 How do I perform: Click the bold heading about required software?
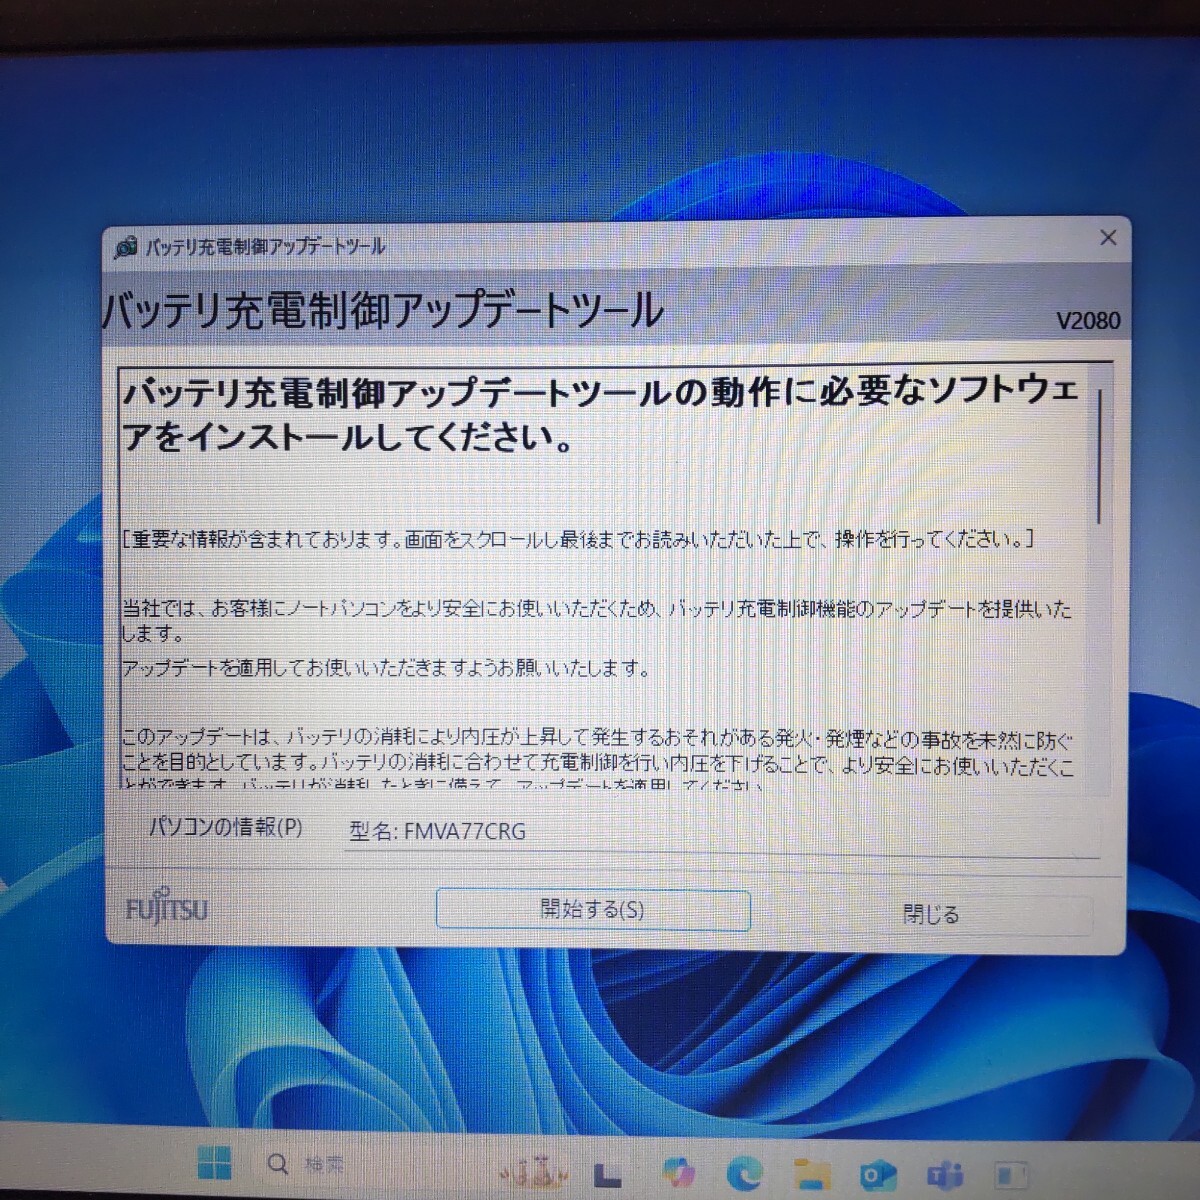[600, 414]
